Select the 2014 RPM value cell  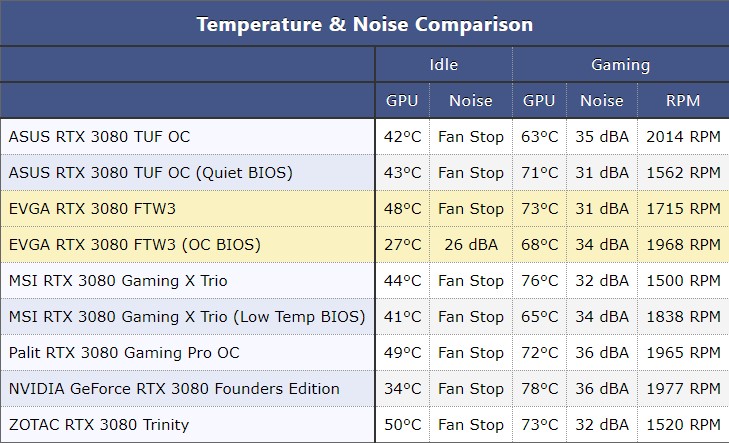tap(683, 136)
